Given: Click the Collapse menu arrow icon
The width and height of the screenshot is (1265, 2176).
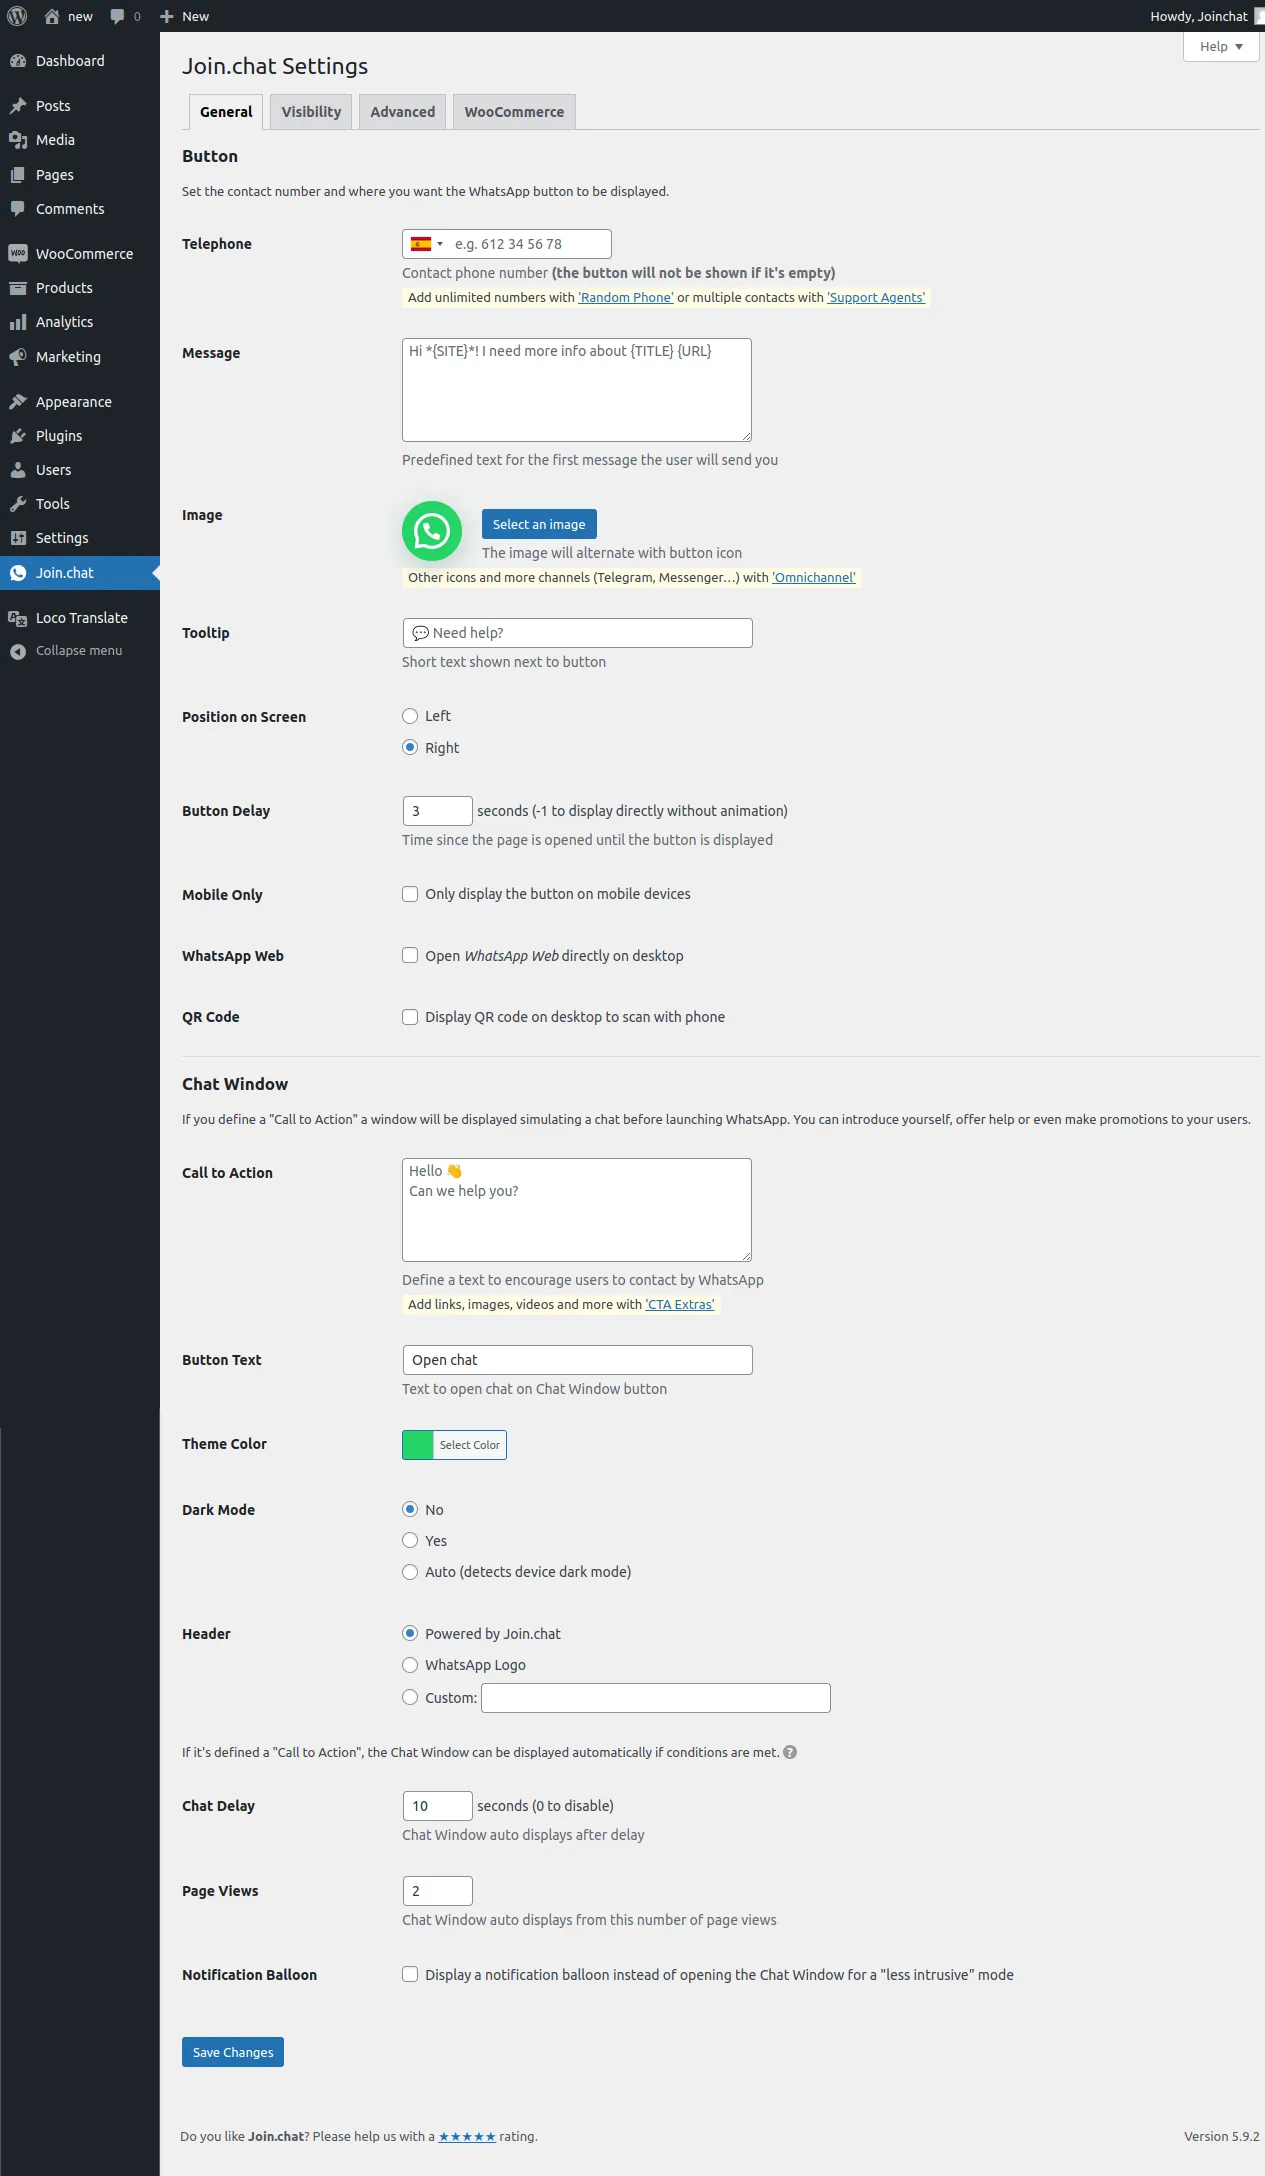Looking at the screenshot, I should pos(17,651).
